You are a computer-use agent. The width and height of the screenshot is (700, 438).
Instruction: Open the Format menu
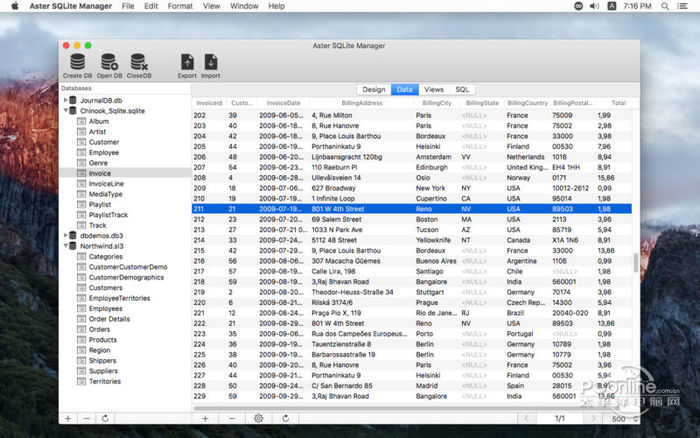pos(180,6)
